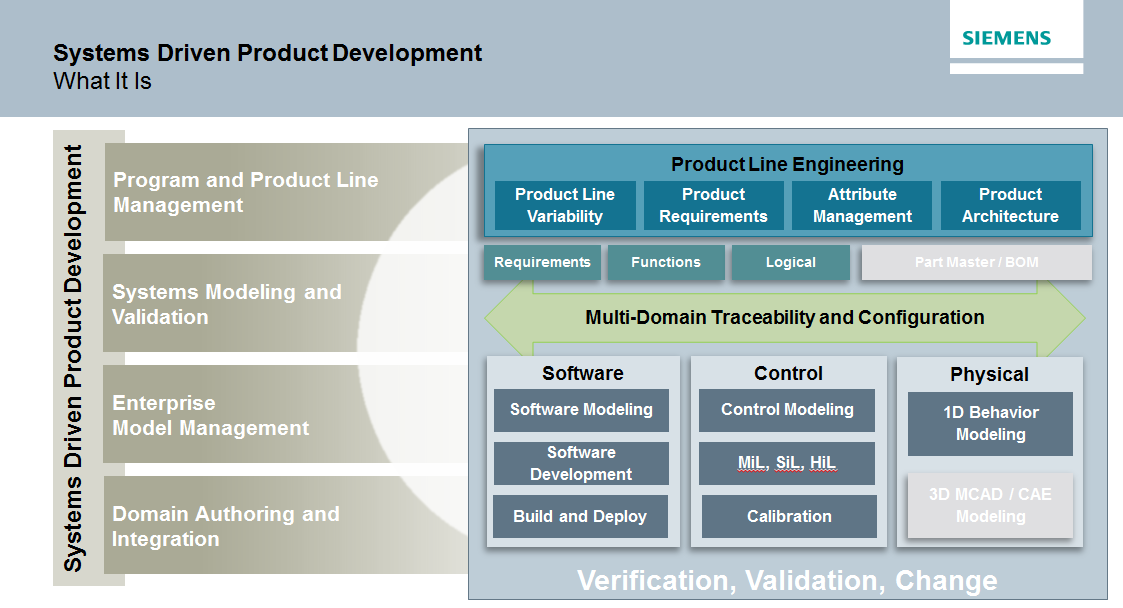
Task: Expand the Multi-Domain Traceability and Configuration arrow
Action: pos(784,317)
